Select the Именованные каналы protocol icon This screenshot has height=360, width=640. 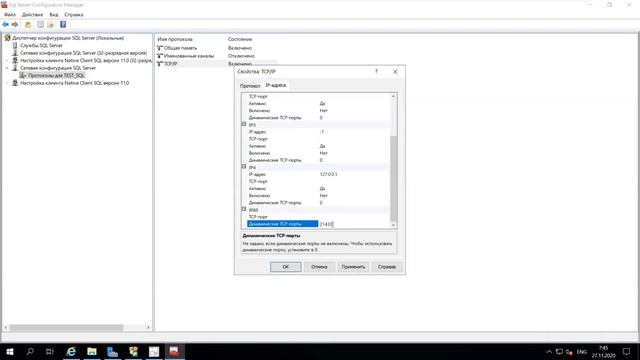(160, 56)
